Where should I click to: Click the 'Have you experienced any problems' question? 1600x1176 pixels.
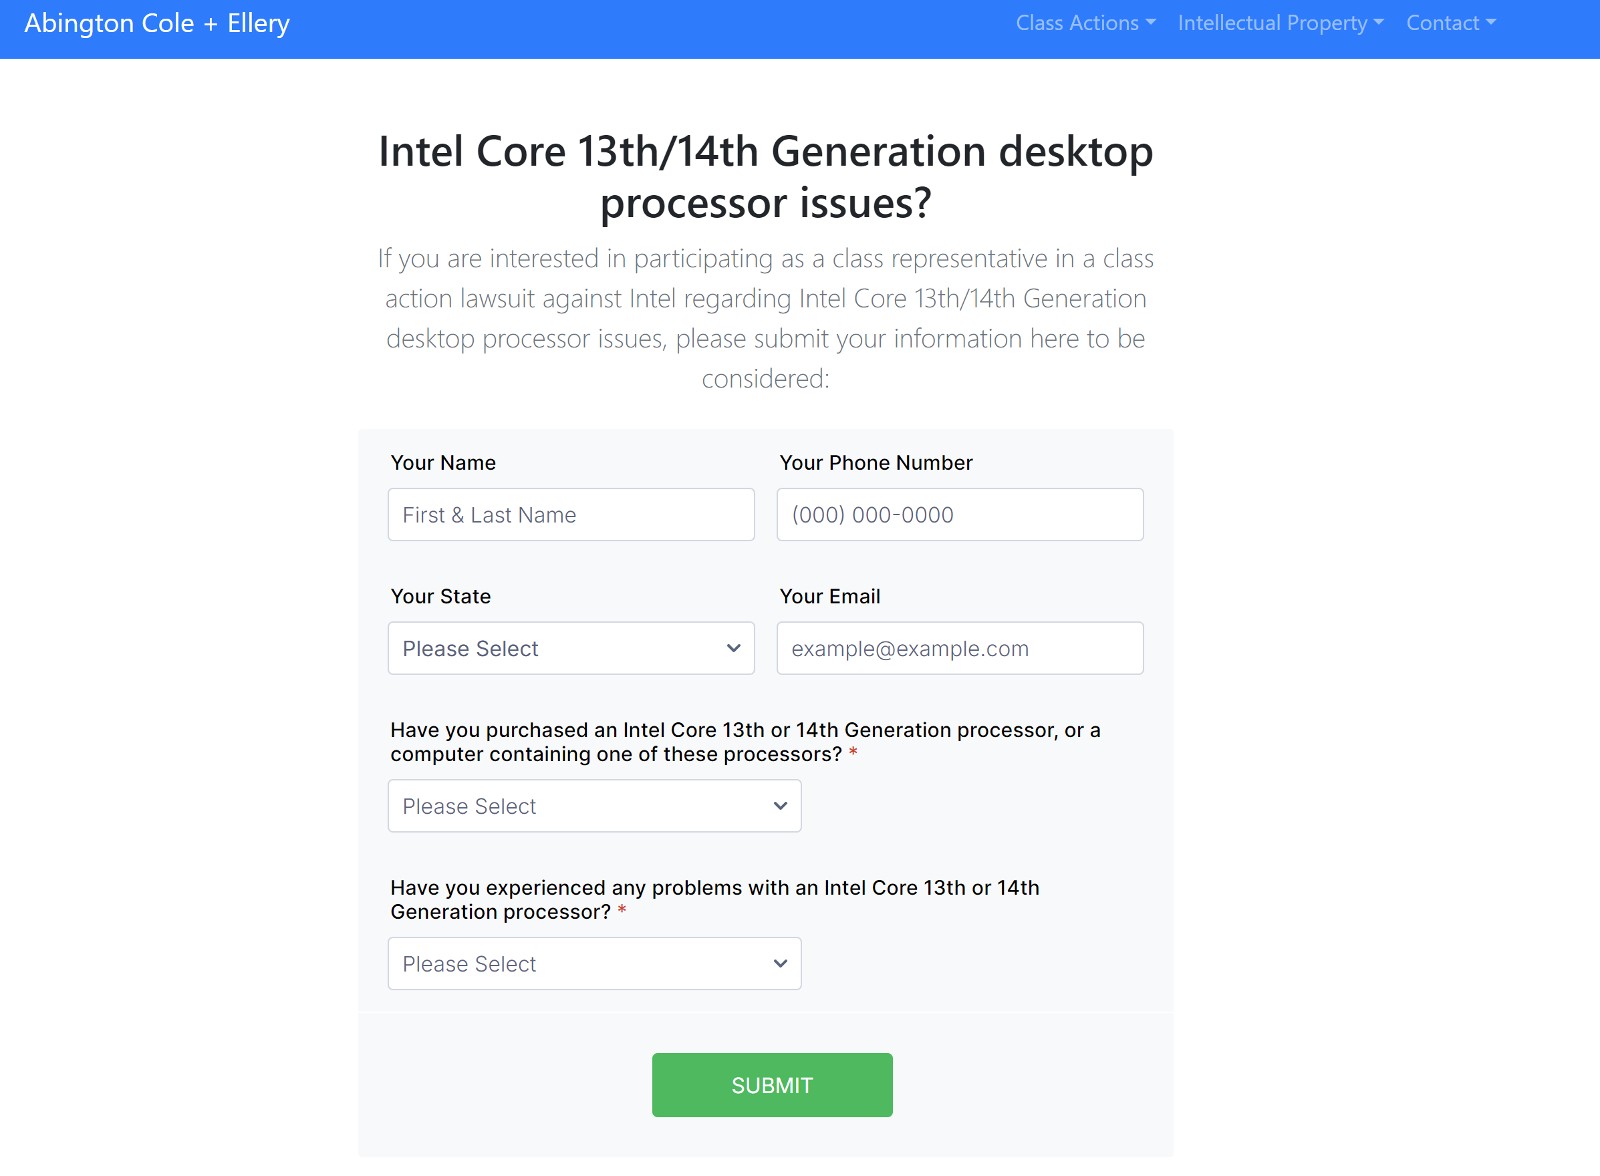point(715,900)
